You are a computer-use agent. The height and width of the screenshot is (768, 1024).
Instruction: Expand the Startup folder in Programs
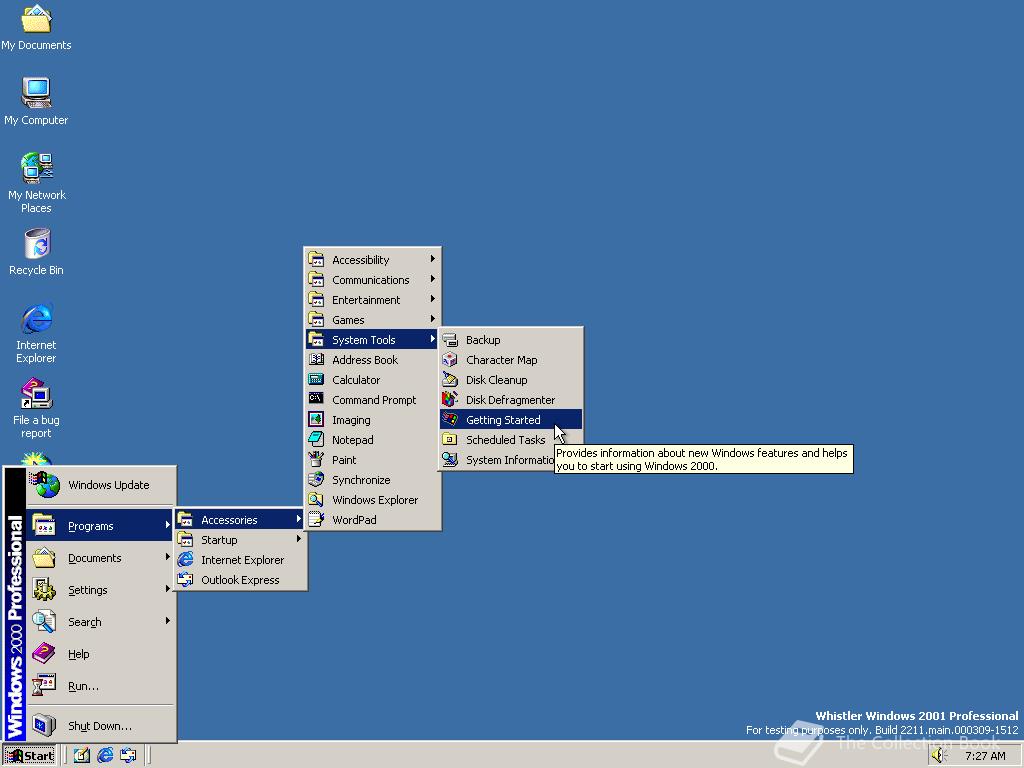[240, 540]
